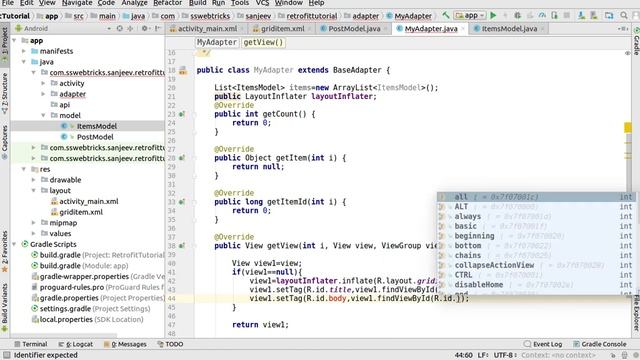
Task: Click the Stop red square icon
Action: tap(567, 16)
